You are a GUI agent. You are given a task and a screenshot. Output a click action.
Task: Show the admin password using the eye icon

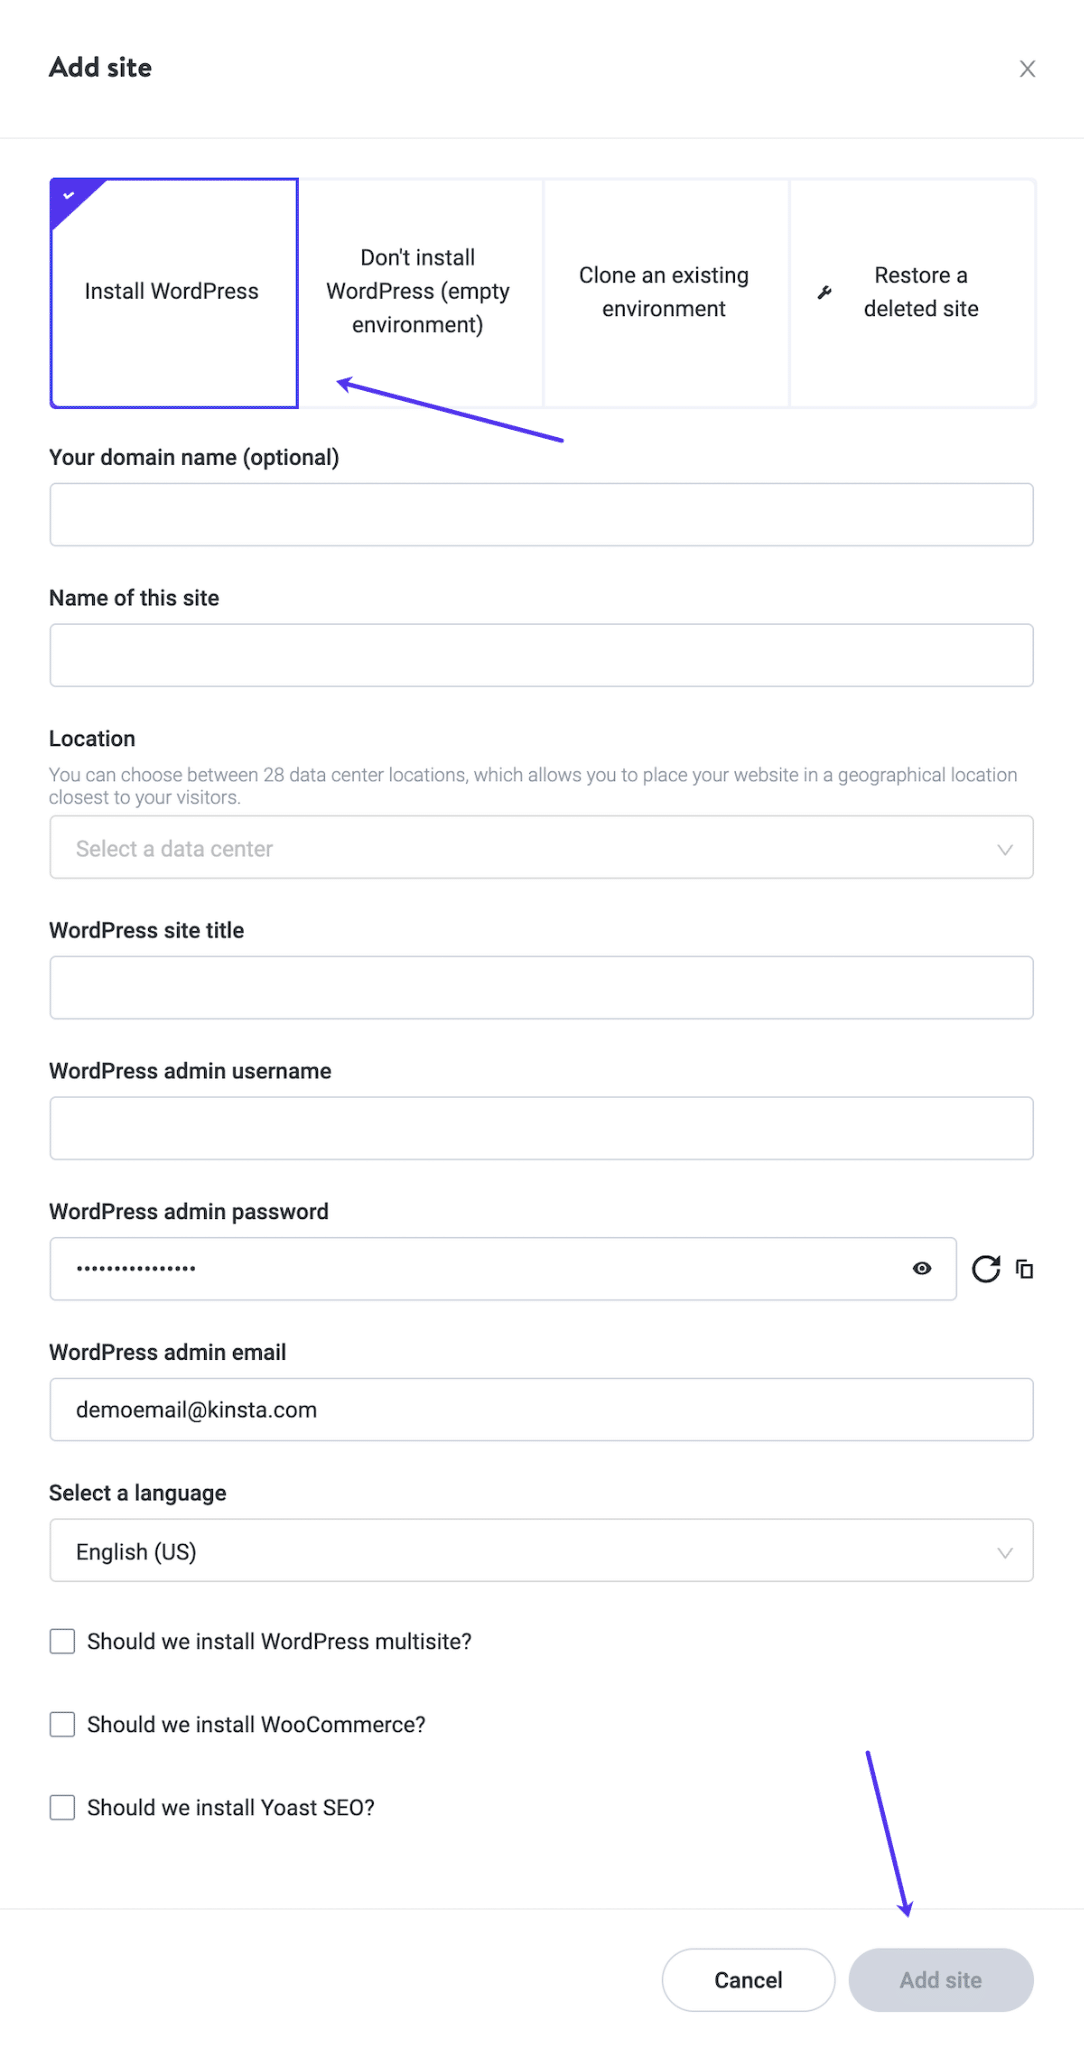[921, 1268]
